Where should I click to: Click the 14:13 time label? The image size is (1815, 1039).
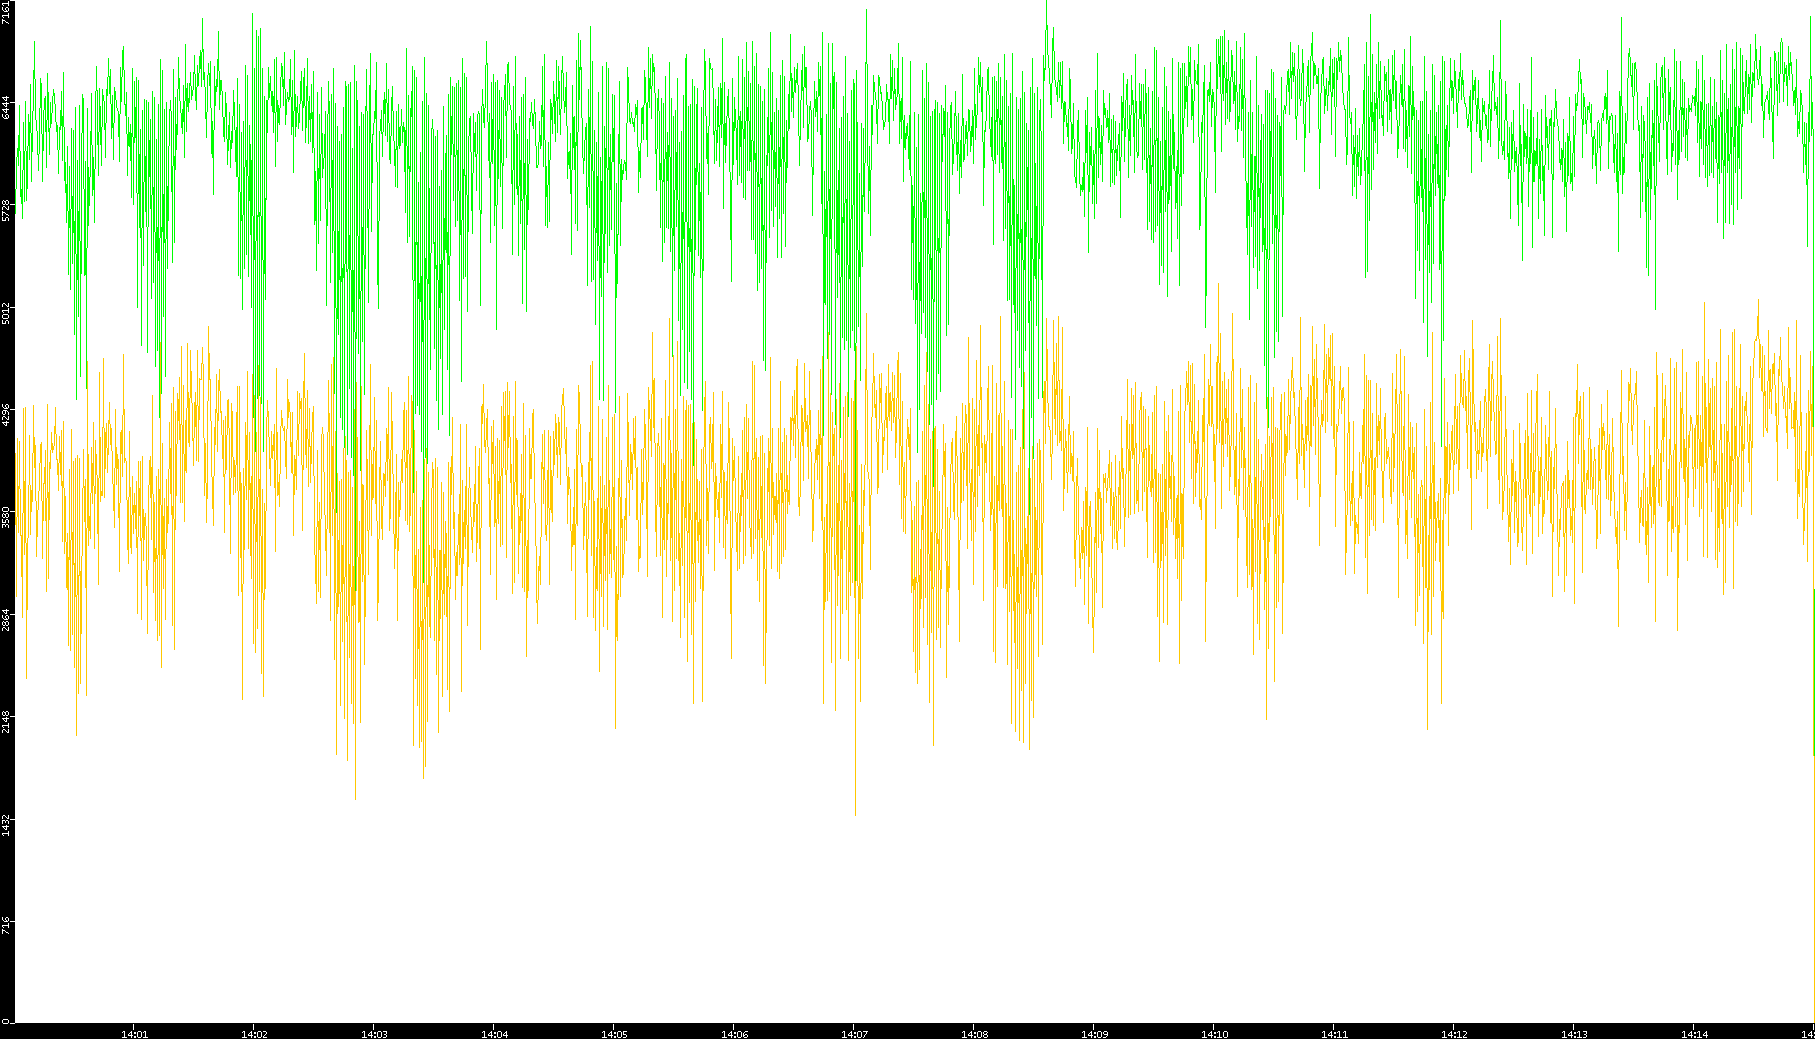[1574, 1033]
